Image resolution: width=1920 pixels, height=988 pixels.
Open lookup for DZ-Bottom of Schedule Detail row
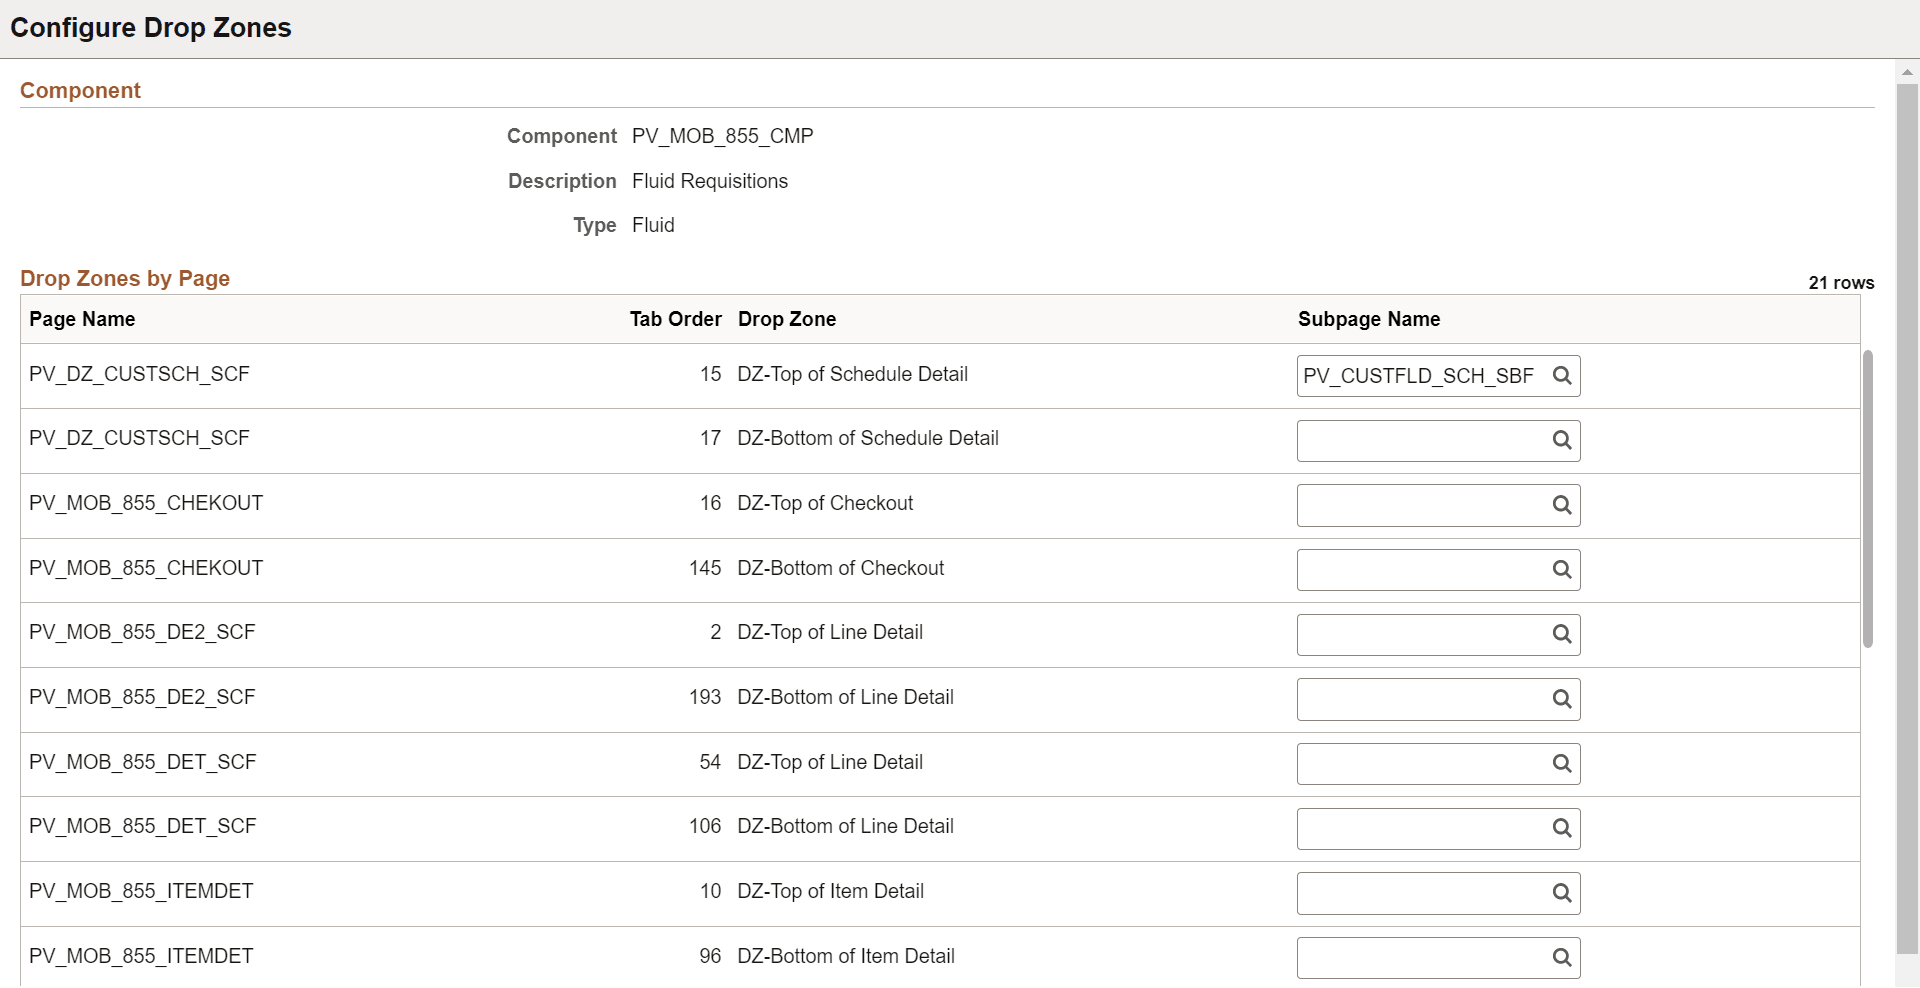tap(1563, 440)
